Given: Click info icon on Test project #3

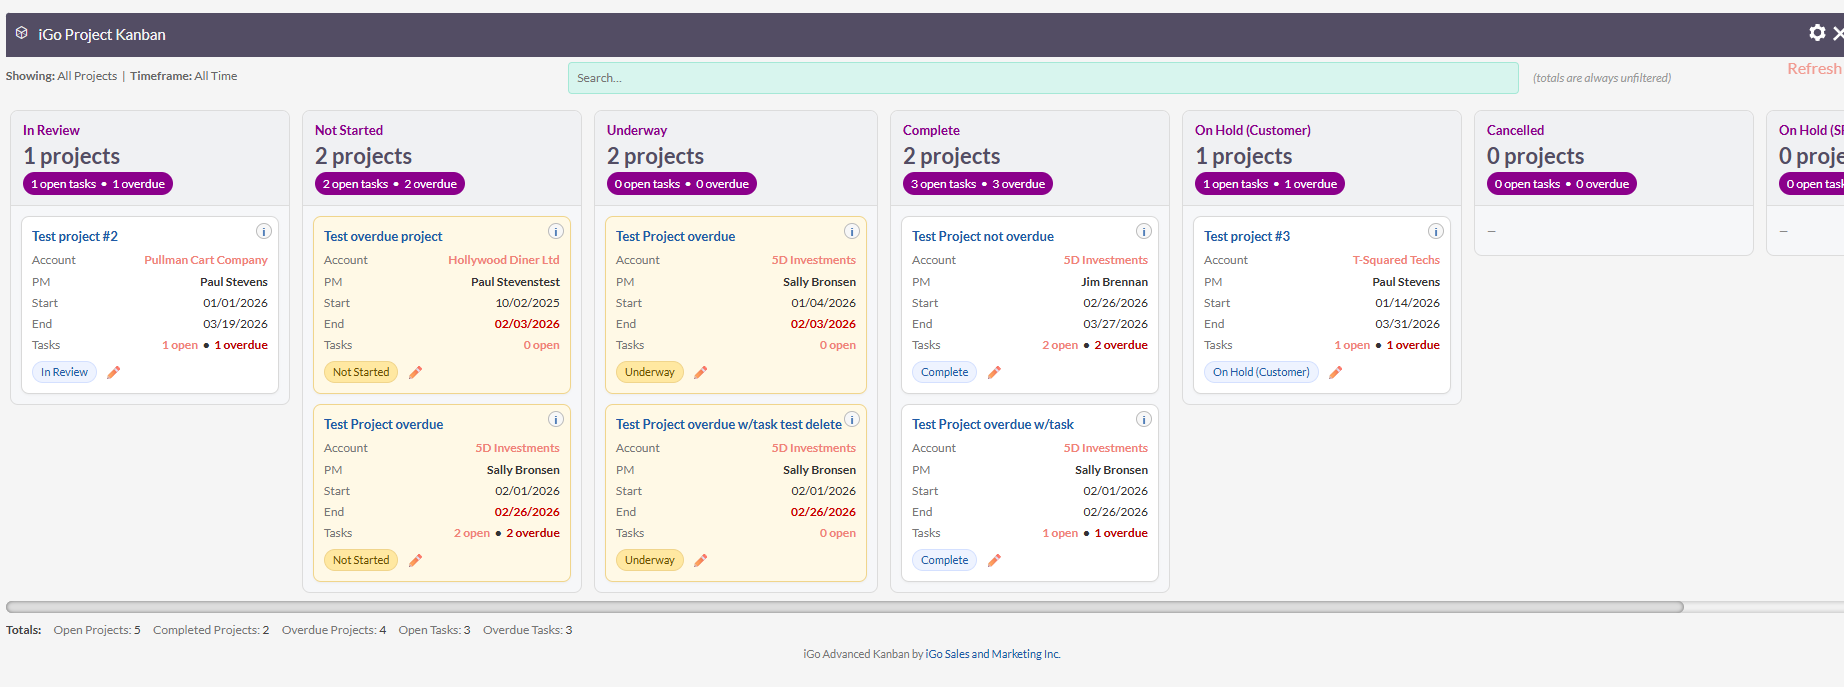Looking at the screenshot, I should tap(1436, 231).
